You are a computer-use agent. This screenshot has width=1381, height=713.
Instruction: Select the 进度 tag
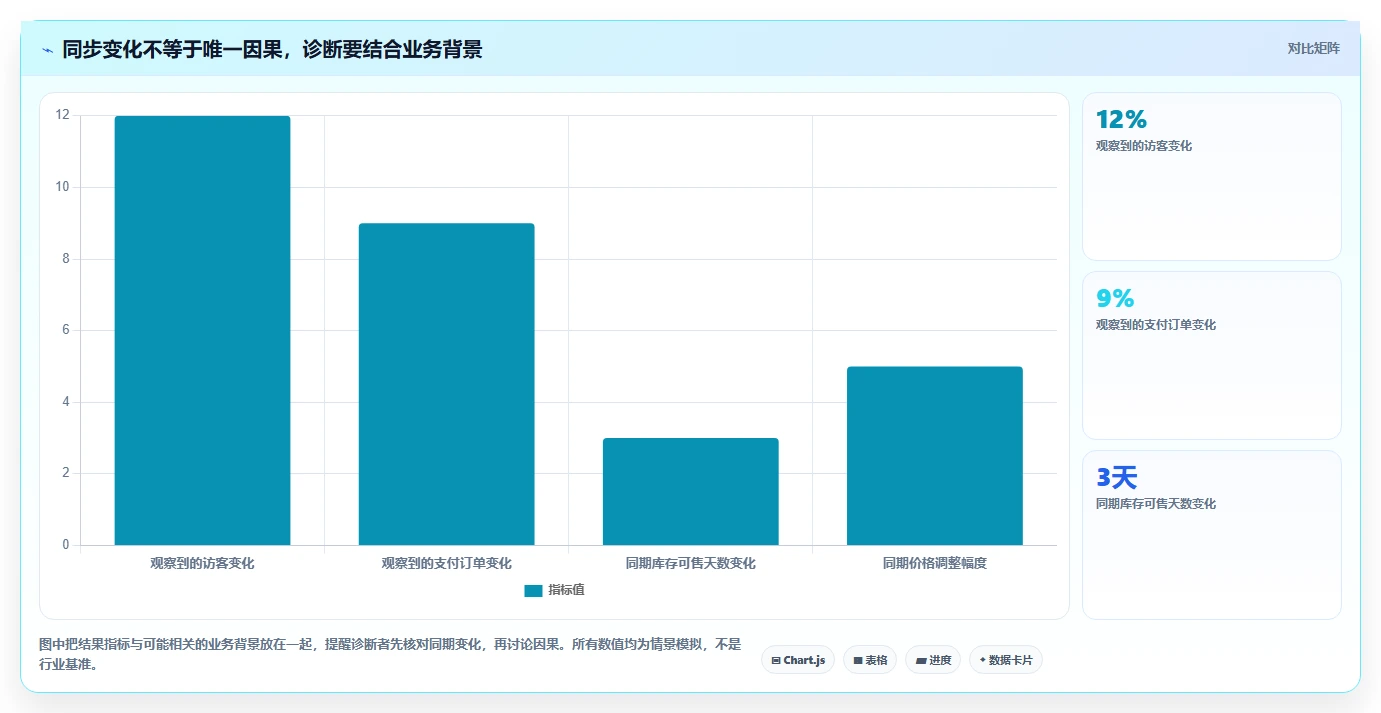(x=933, y=660)
